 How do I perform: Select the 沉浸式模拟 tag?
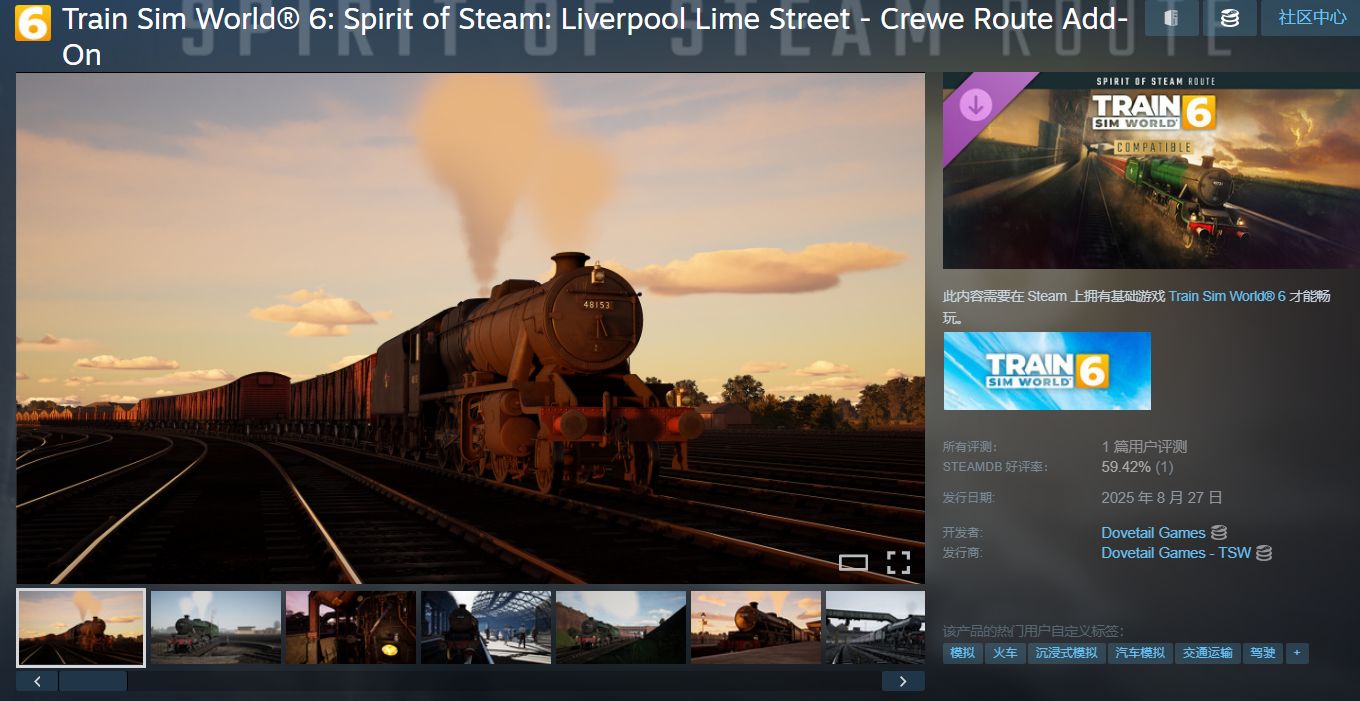1066,653
